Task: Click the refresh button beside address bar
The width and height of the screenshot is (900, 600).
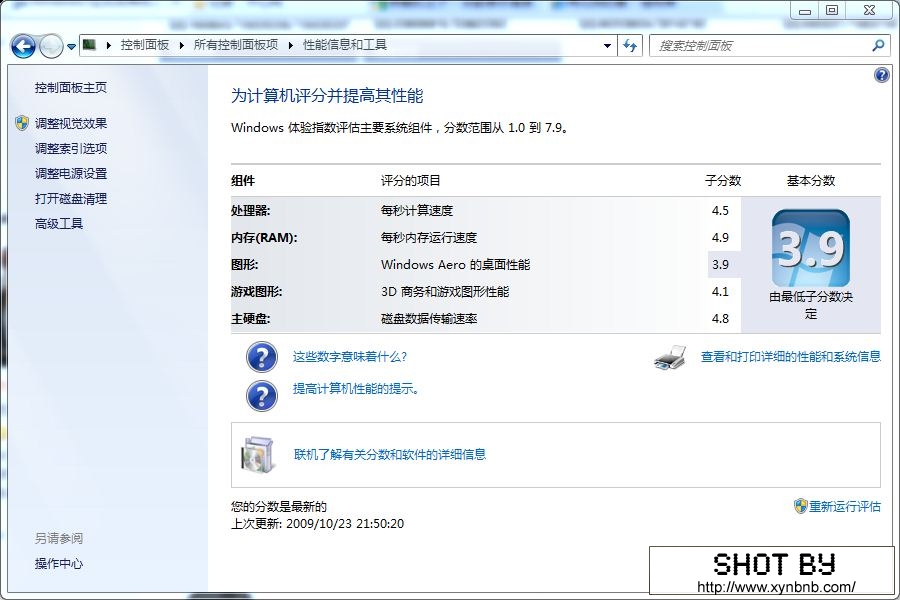Action: click(630, 45)
